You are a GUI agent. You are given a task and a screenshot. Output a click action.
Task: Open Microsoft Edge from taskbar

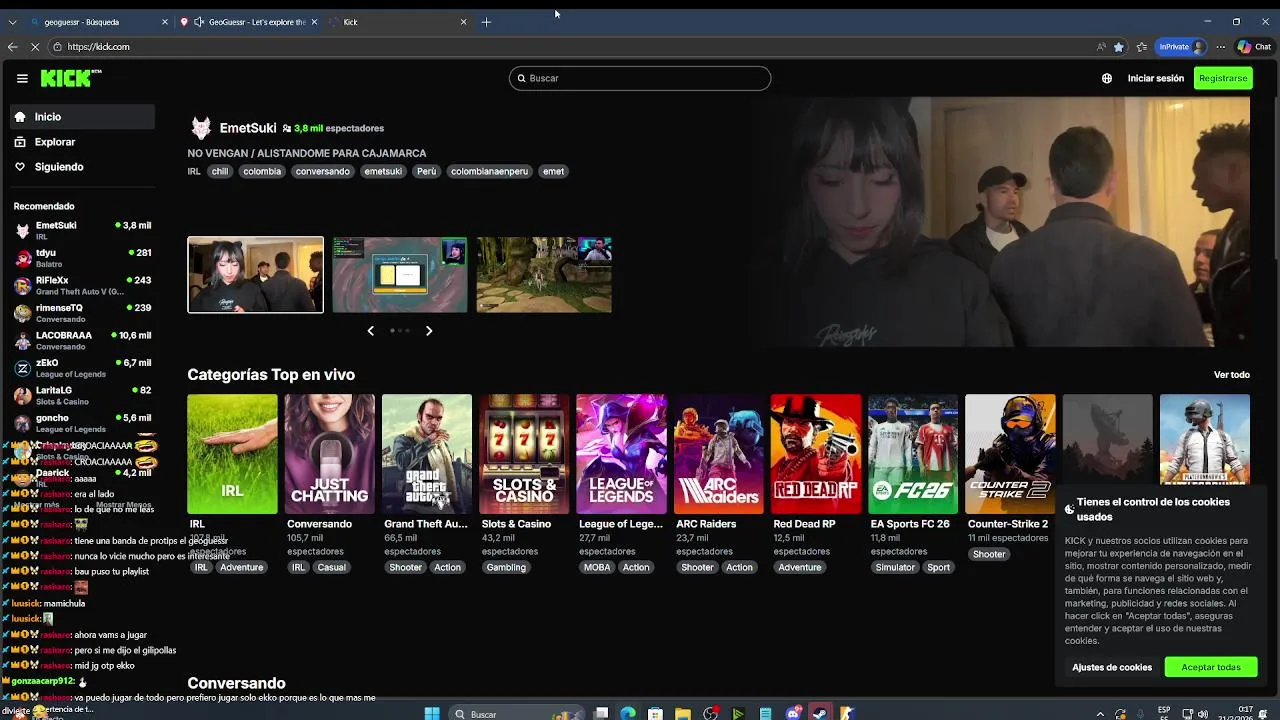(628, 714)
